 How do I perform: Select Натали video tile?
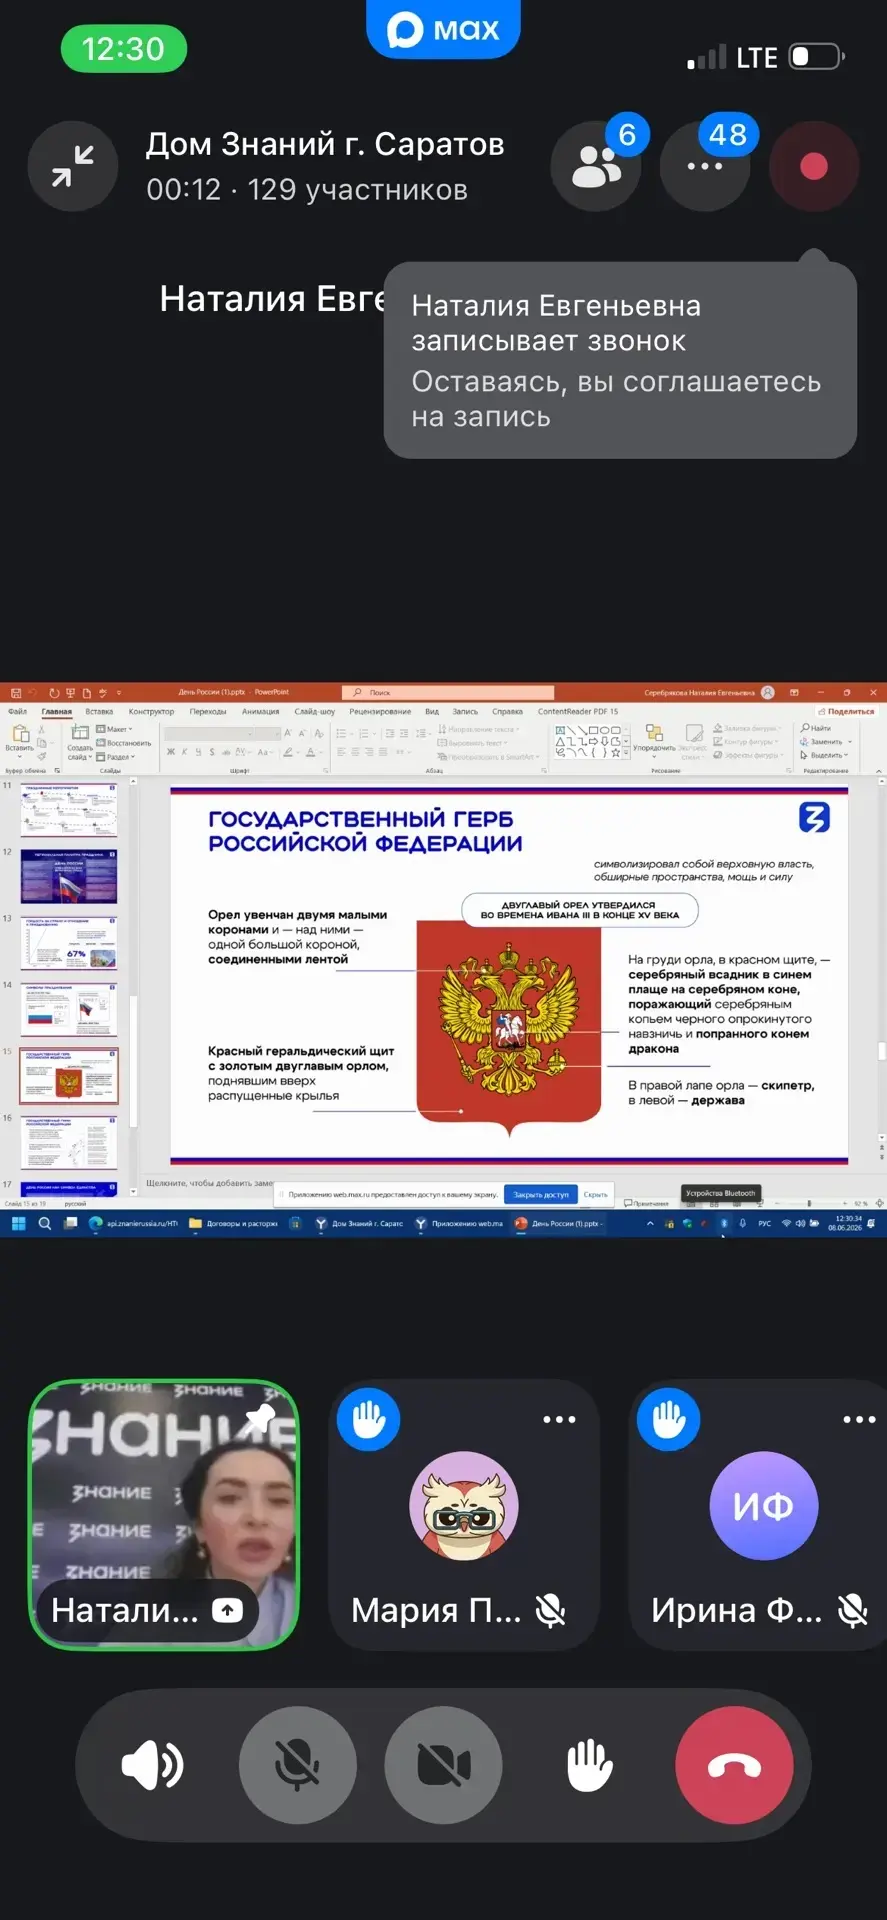coord(164,1514)
